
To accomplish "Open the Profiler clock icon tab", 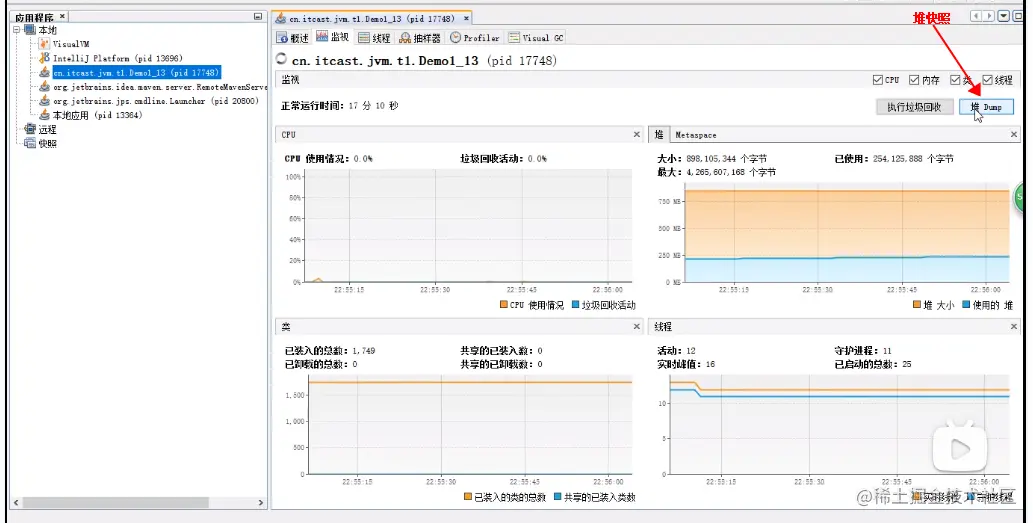I will (x=455, y=38).
